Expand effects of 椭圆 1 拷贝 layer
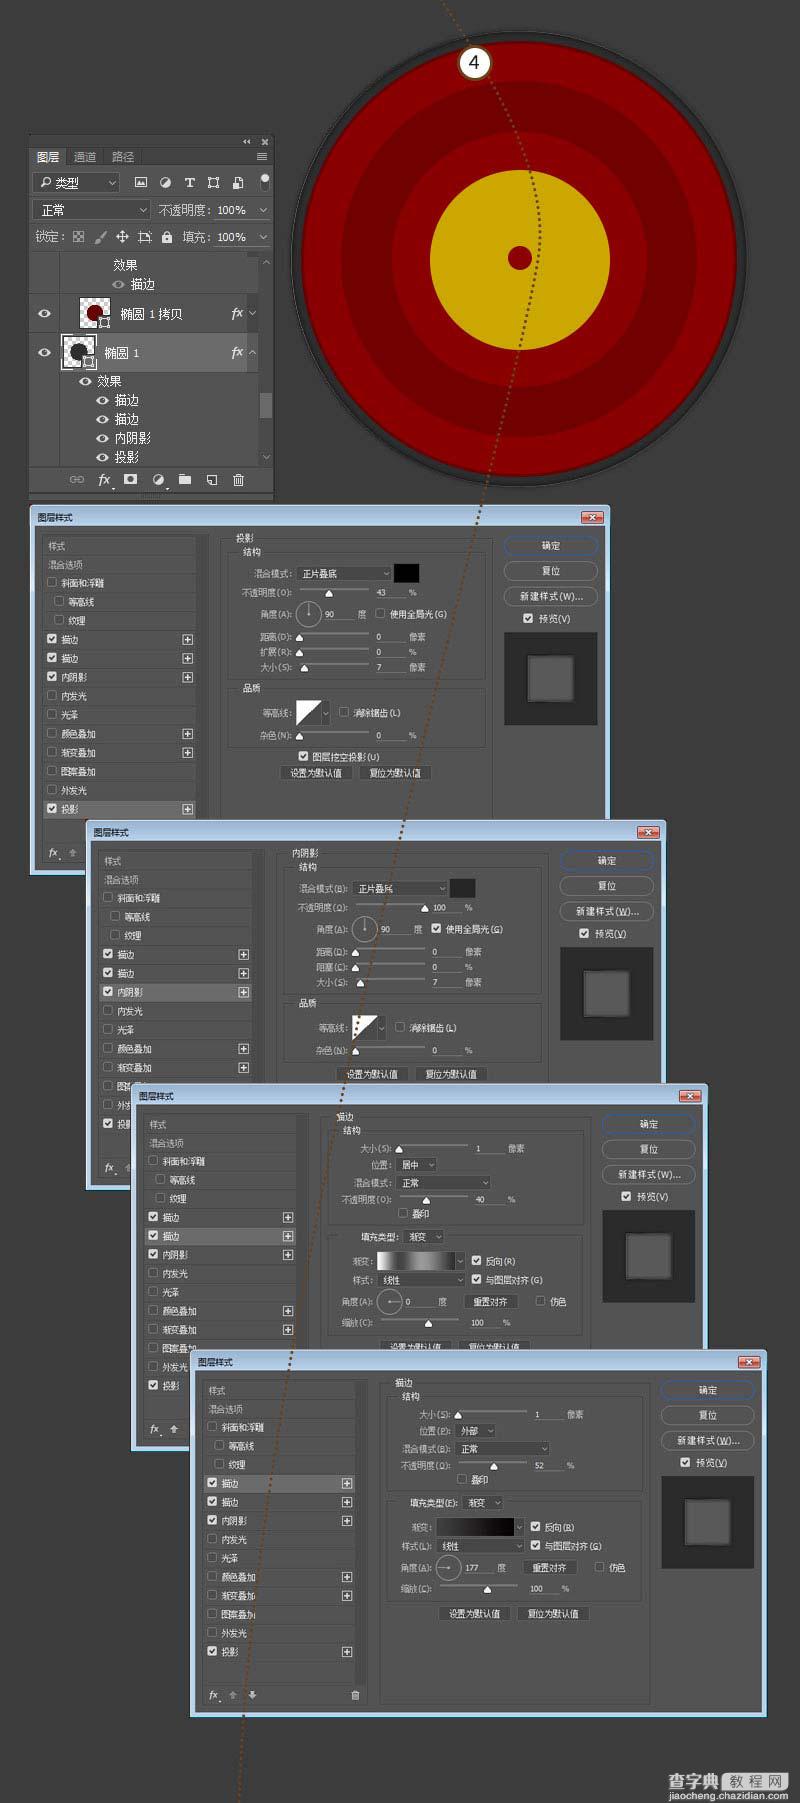This screenshot has height=1803, width=800. [252, 314]
